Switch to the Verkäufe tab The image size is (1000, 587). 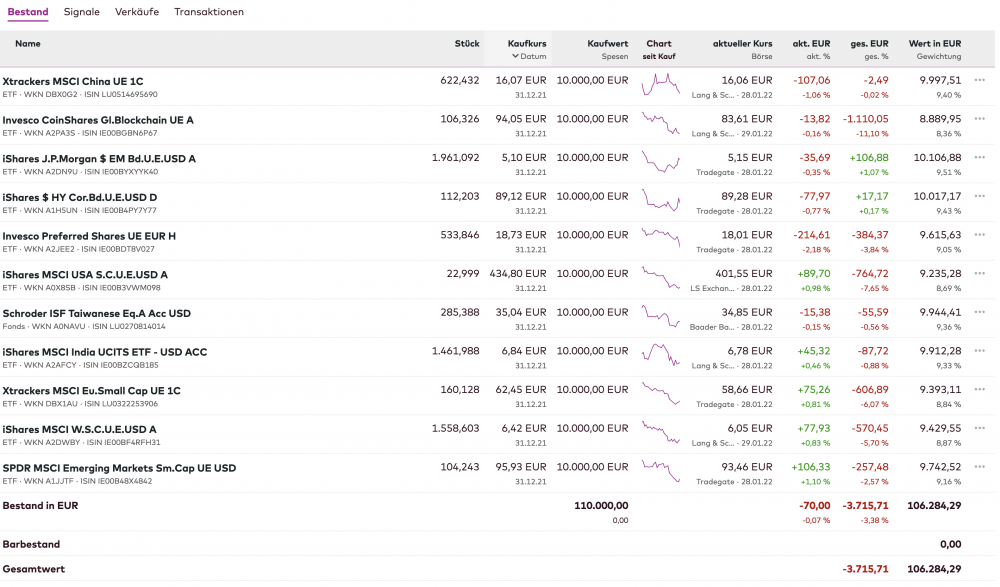click(x=137, y=12)
